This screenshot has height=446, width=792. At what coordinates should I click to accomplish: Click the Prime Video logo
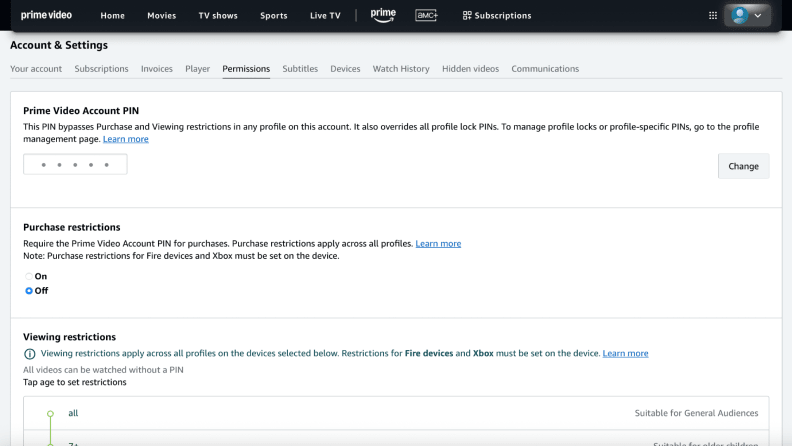46,15
